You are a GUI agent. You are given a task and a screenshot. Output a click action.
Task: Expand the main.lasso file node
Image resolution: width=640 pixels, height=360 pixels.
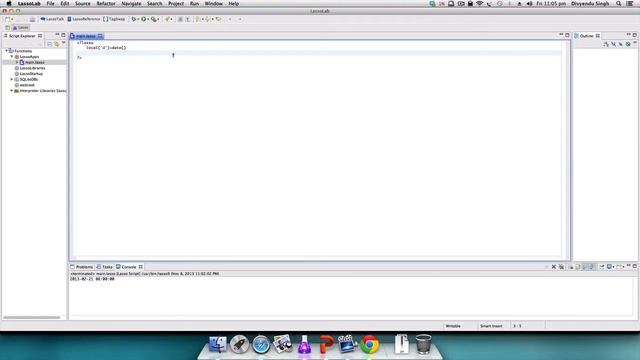(x=17, y=62)
